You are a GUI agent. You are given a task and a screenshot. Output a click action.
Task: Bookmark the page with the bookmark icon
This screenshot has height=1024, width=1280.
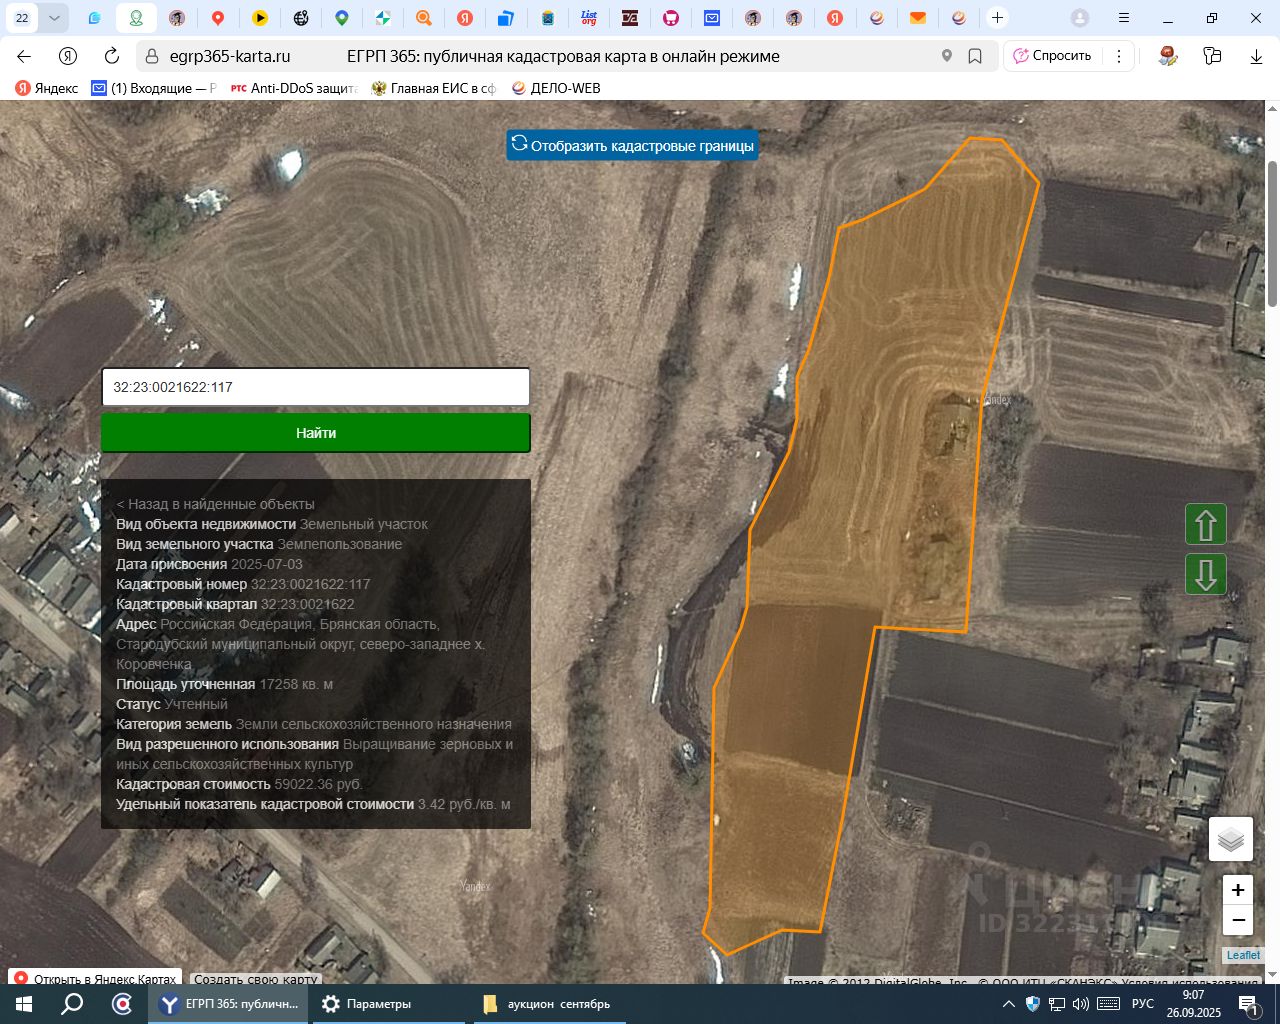975,56
